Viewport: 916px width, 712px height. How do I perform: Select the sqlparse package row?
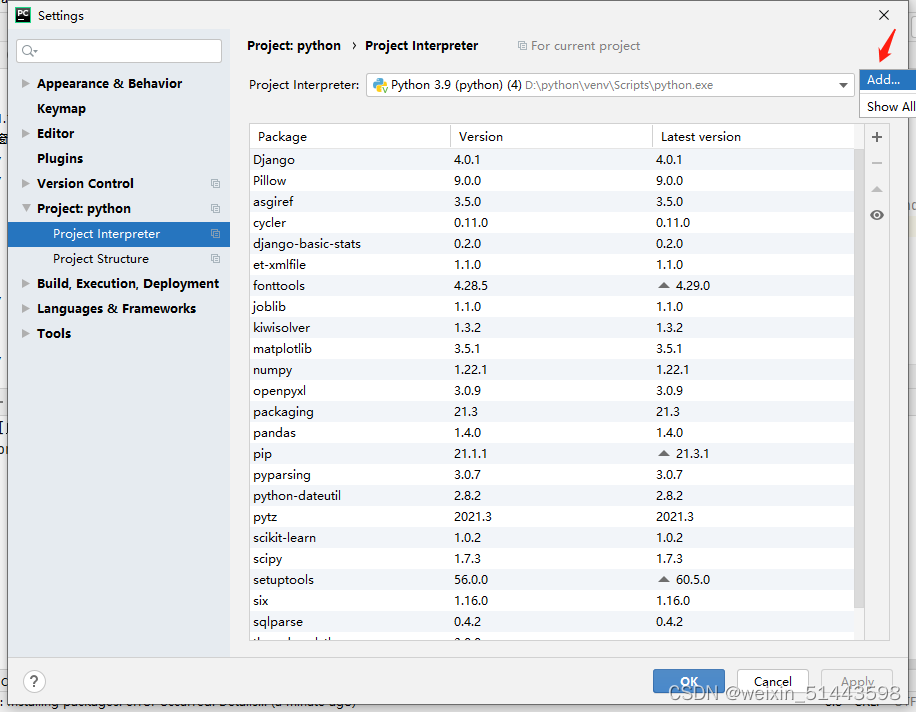[x=551, y=622]
